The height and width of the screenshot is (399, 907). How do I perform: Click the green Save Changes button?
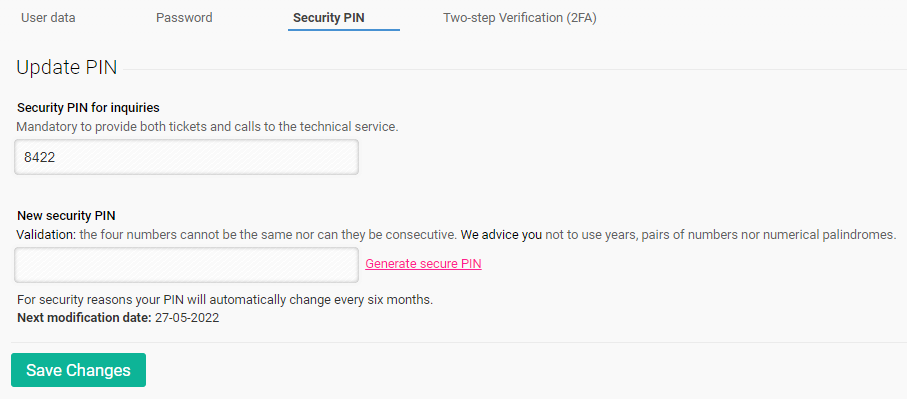tap(78, 370)
